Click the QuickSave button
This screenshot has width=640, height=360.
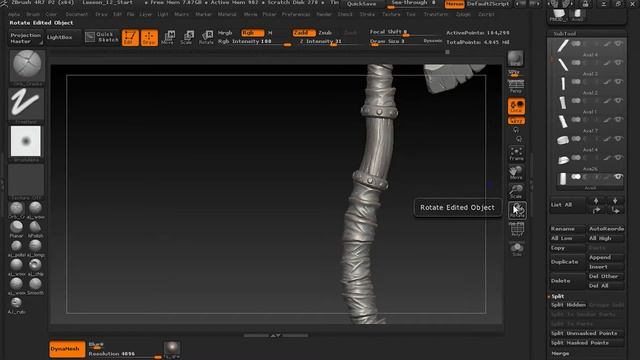(362, 4)
